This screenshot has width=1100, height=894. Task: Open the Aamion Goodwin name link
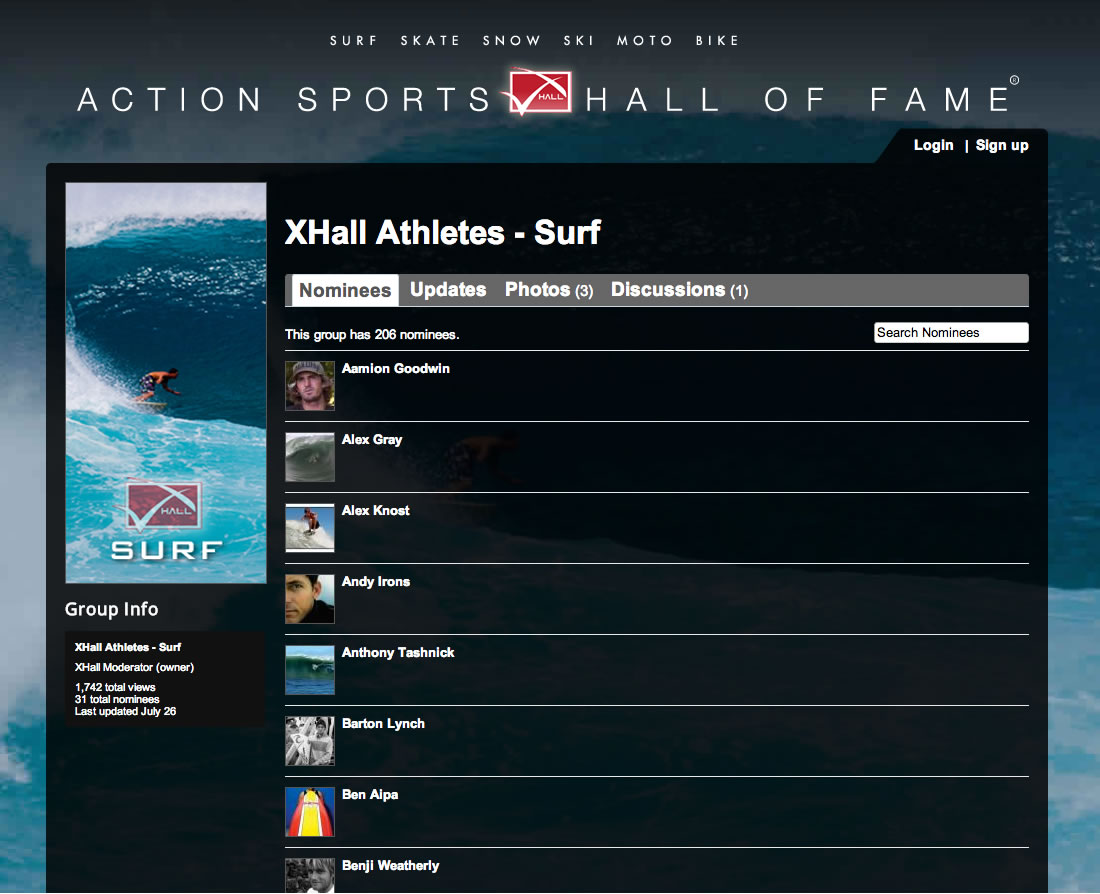396,368
